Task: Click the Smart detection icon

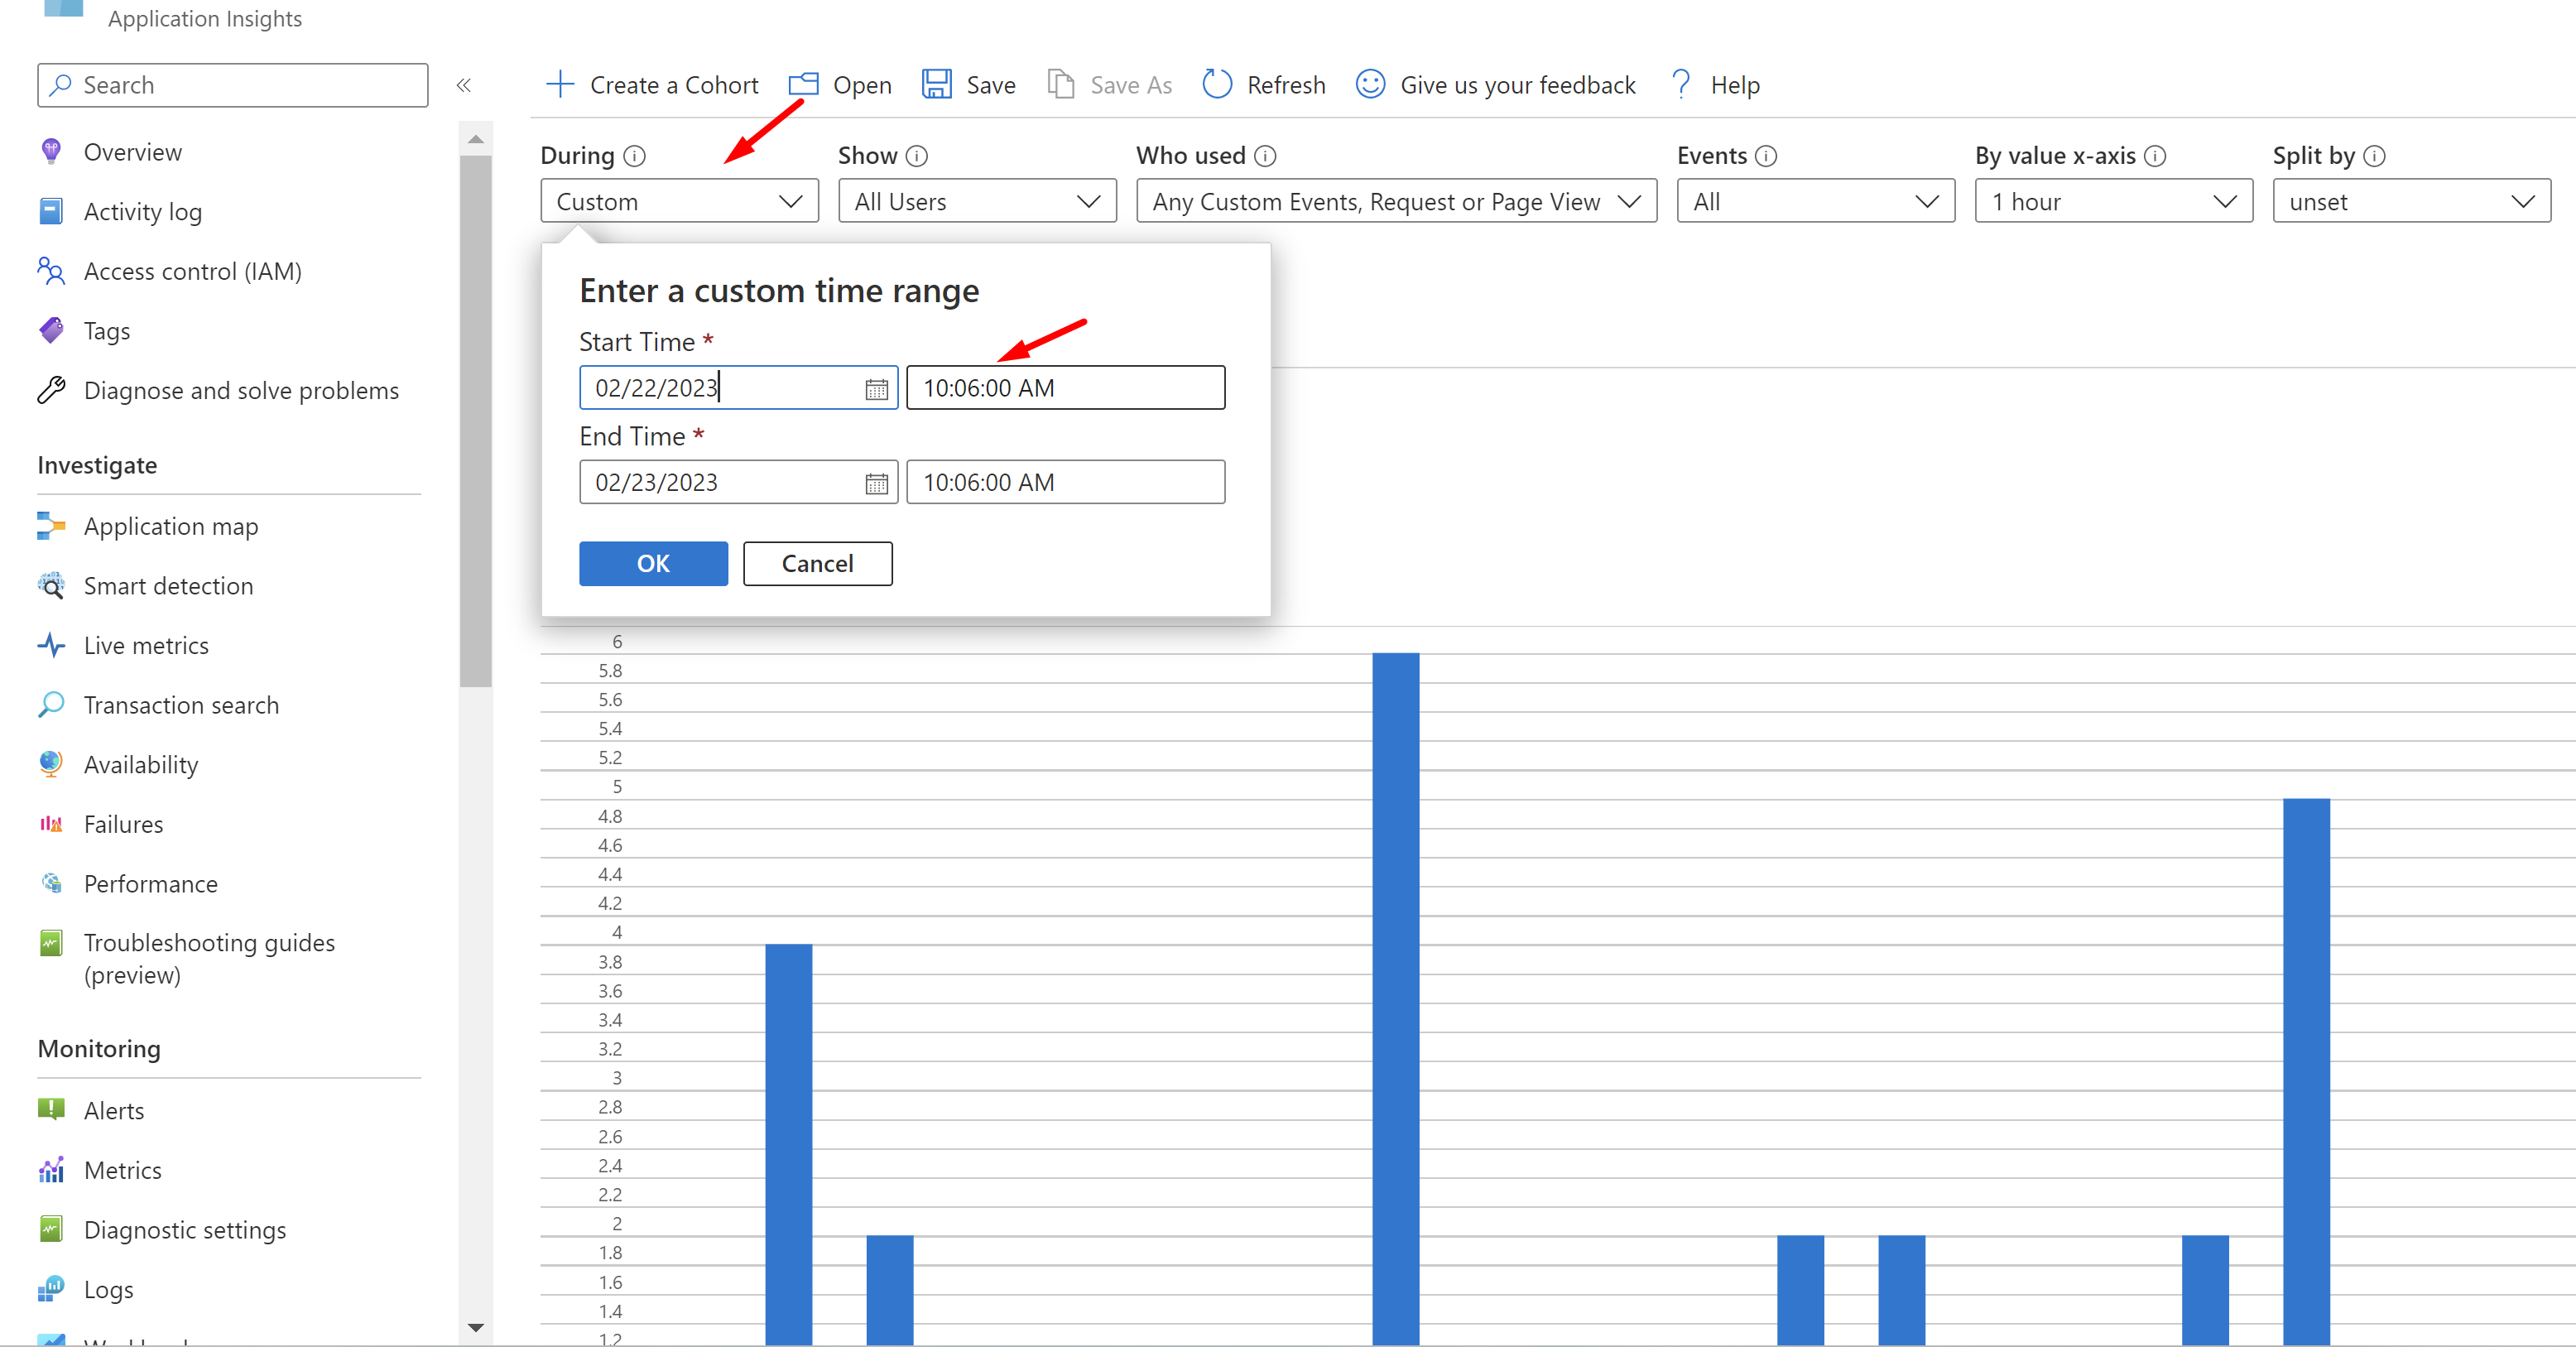Action: pyautogui.click(x=51, y=585)
